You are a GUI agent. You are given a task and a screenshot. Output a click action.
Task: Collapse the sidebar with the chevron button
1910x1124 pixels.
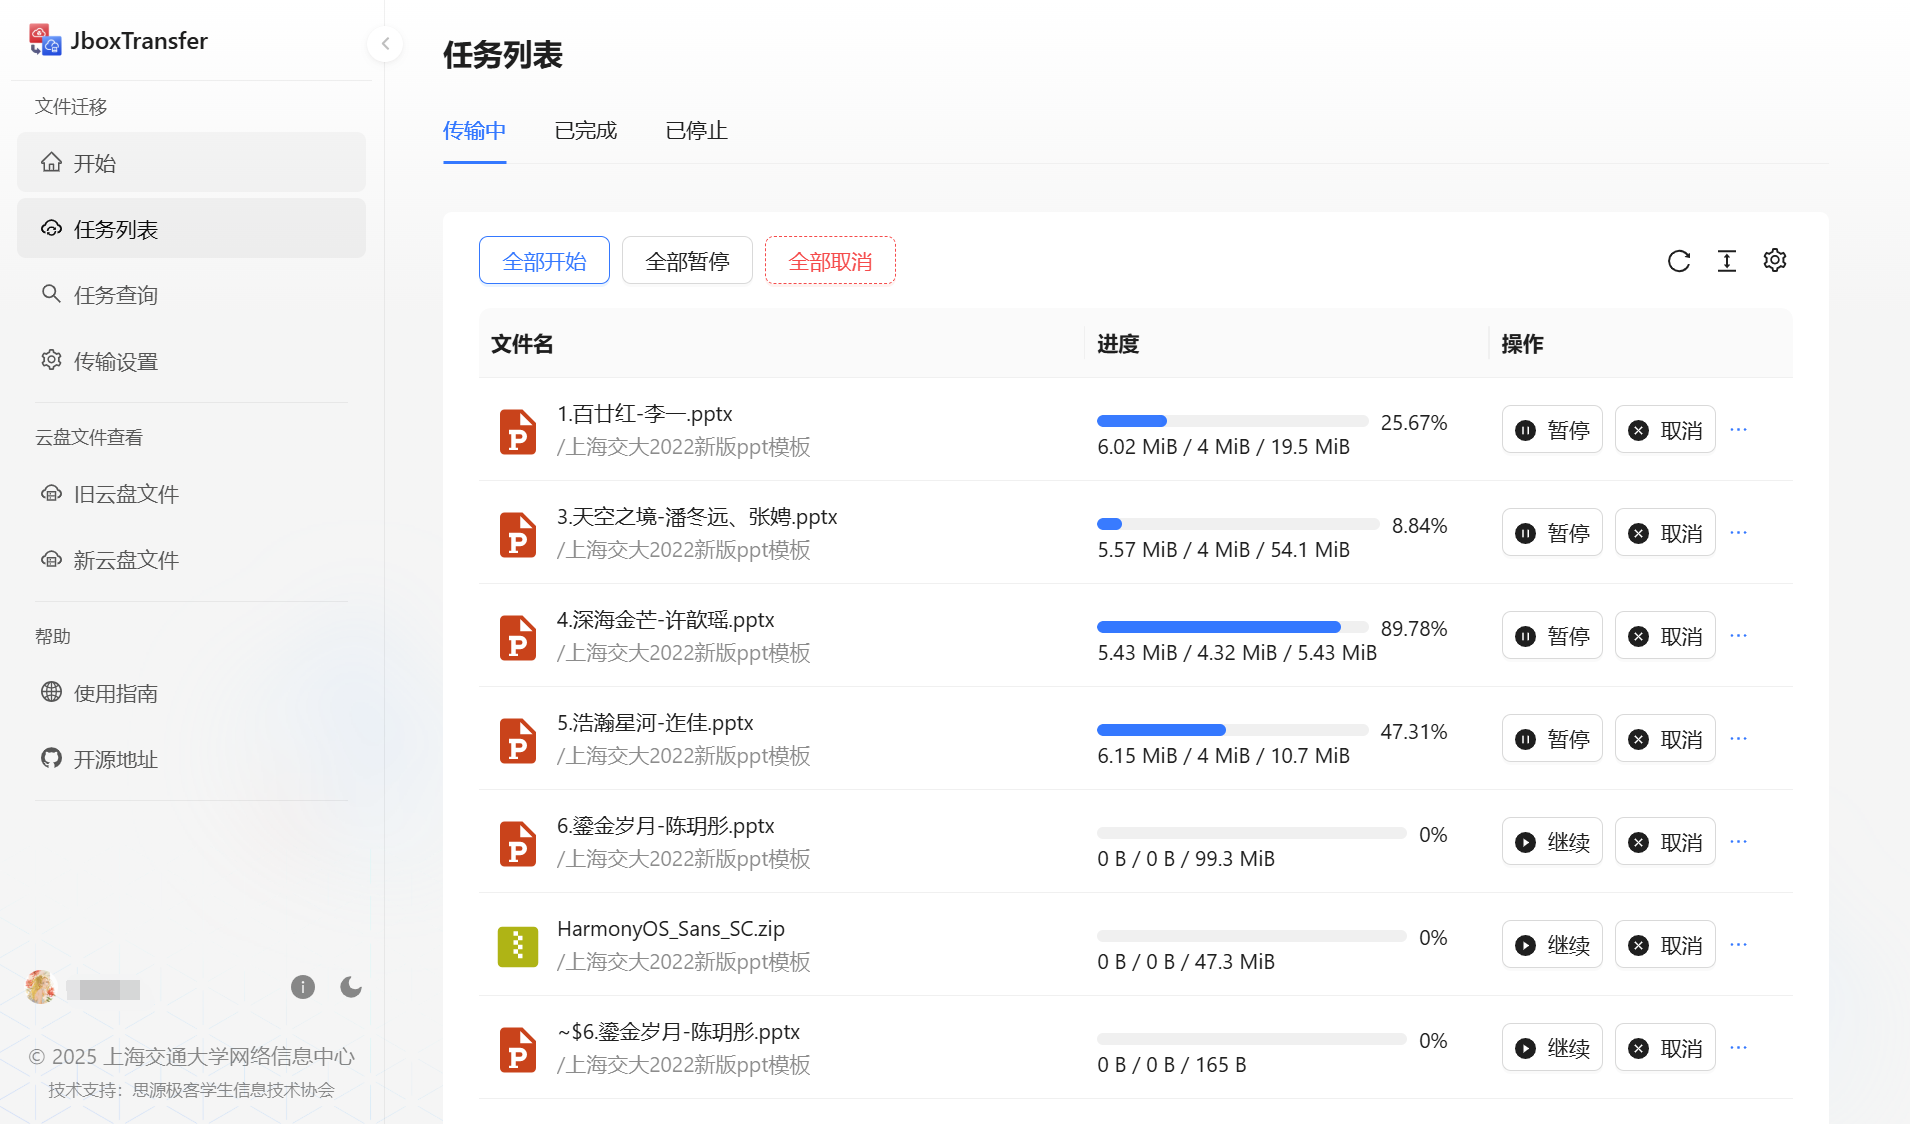coord(385,43)
